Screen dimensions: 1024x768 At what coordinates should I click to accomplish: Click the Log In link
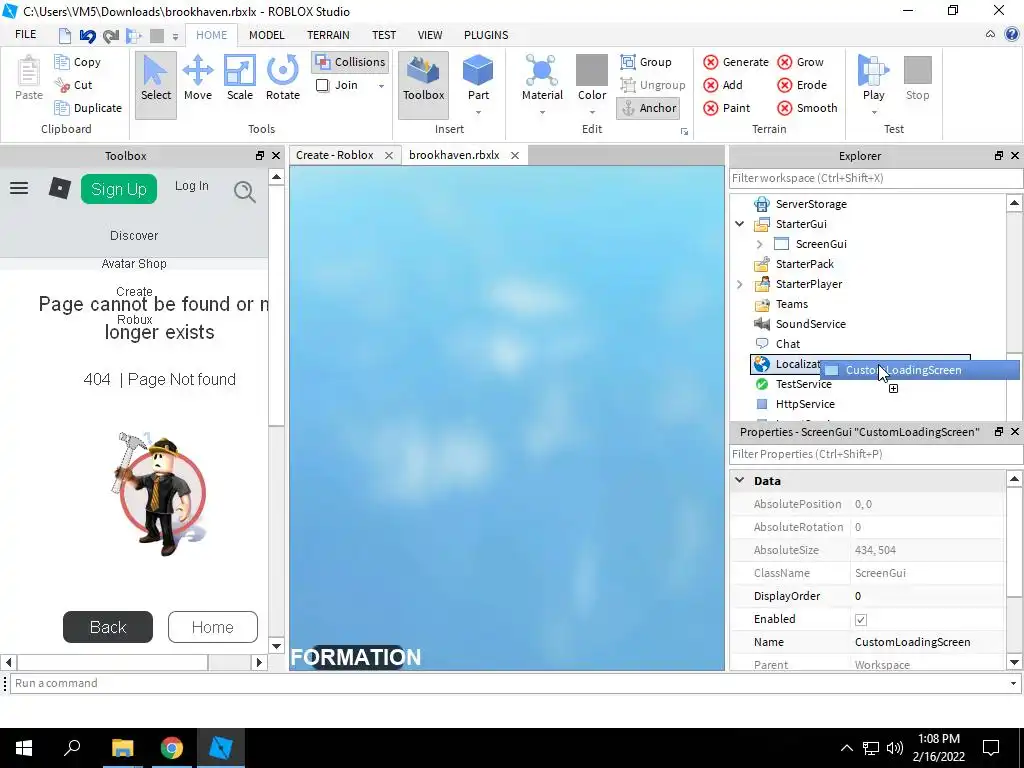tap(191, 186)
